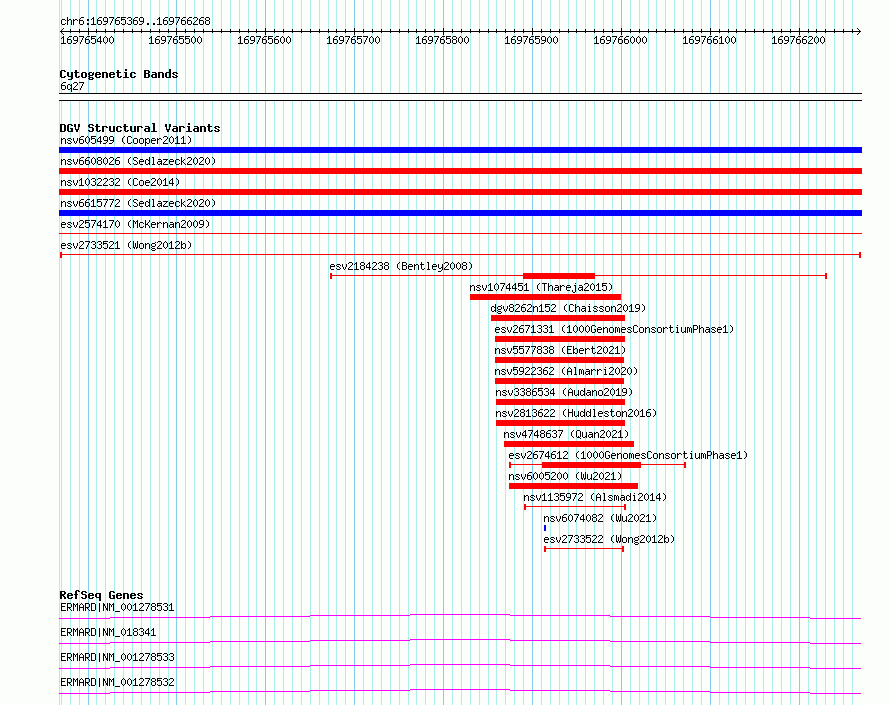Click the red bar under nsv1074451
The image size is (890, 705).
545,297
